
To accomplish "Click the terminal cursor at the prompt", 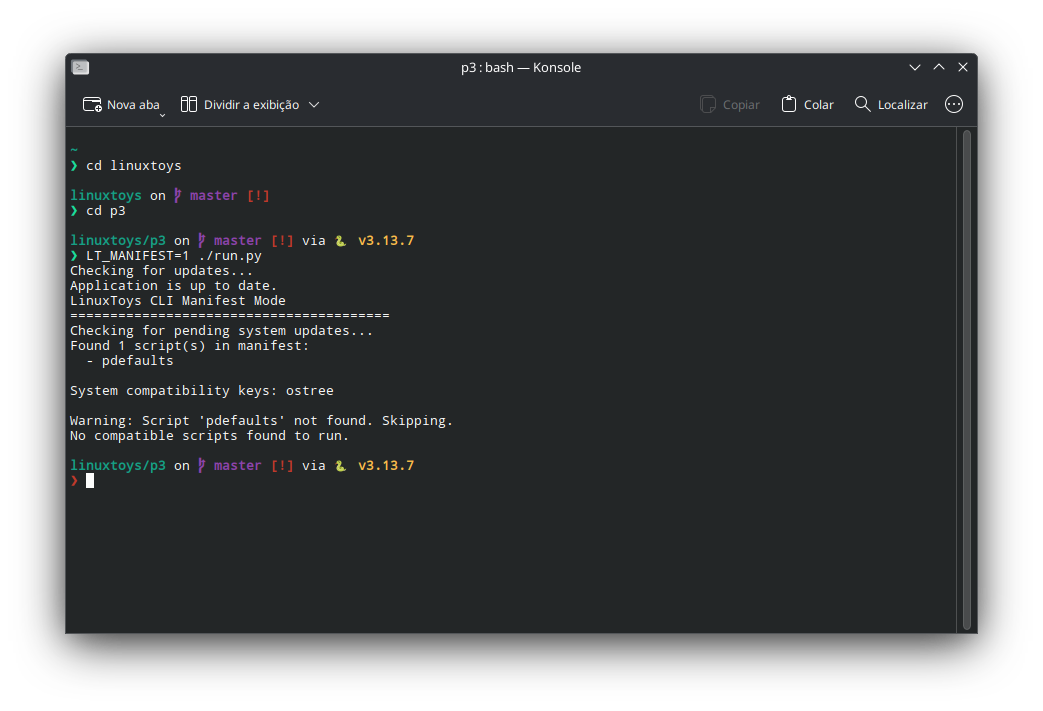I will click(x=91, y=480).
